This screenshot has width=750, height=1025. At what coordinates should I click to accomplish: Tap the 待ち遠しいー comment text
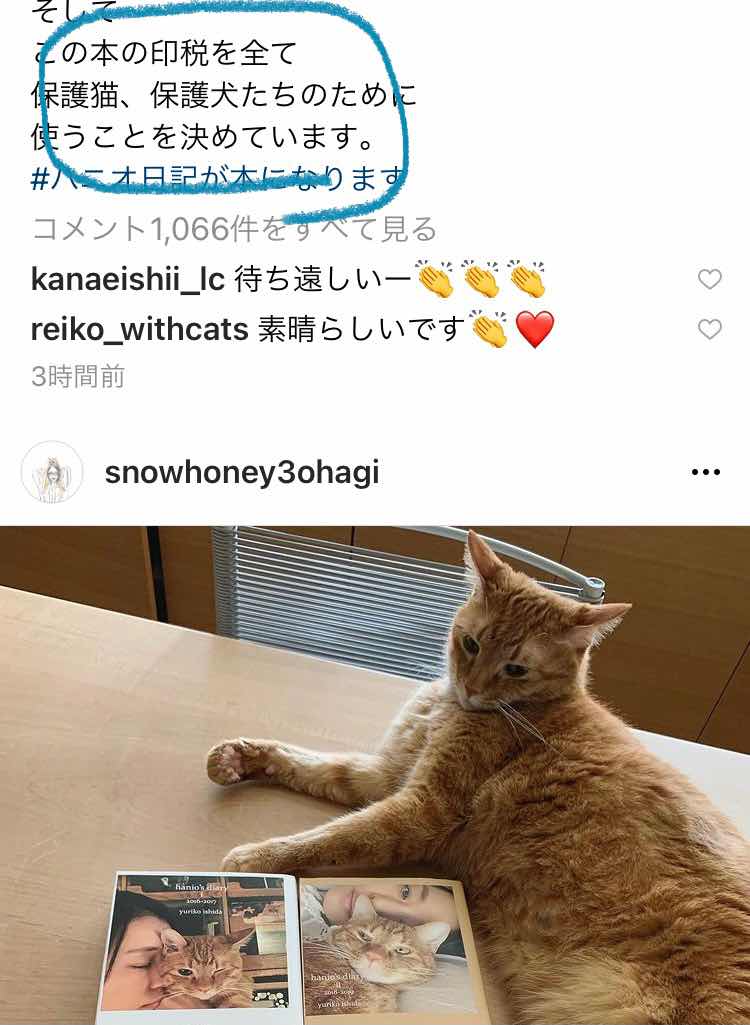324,280
